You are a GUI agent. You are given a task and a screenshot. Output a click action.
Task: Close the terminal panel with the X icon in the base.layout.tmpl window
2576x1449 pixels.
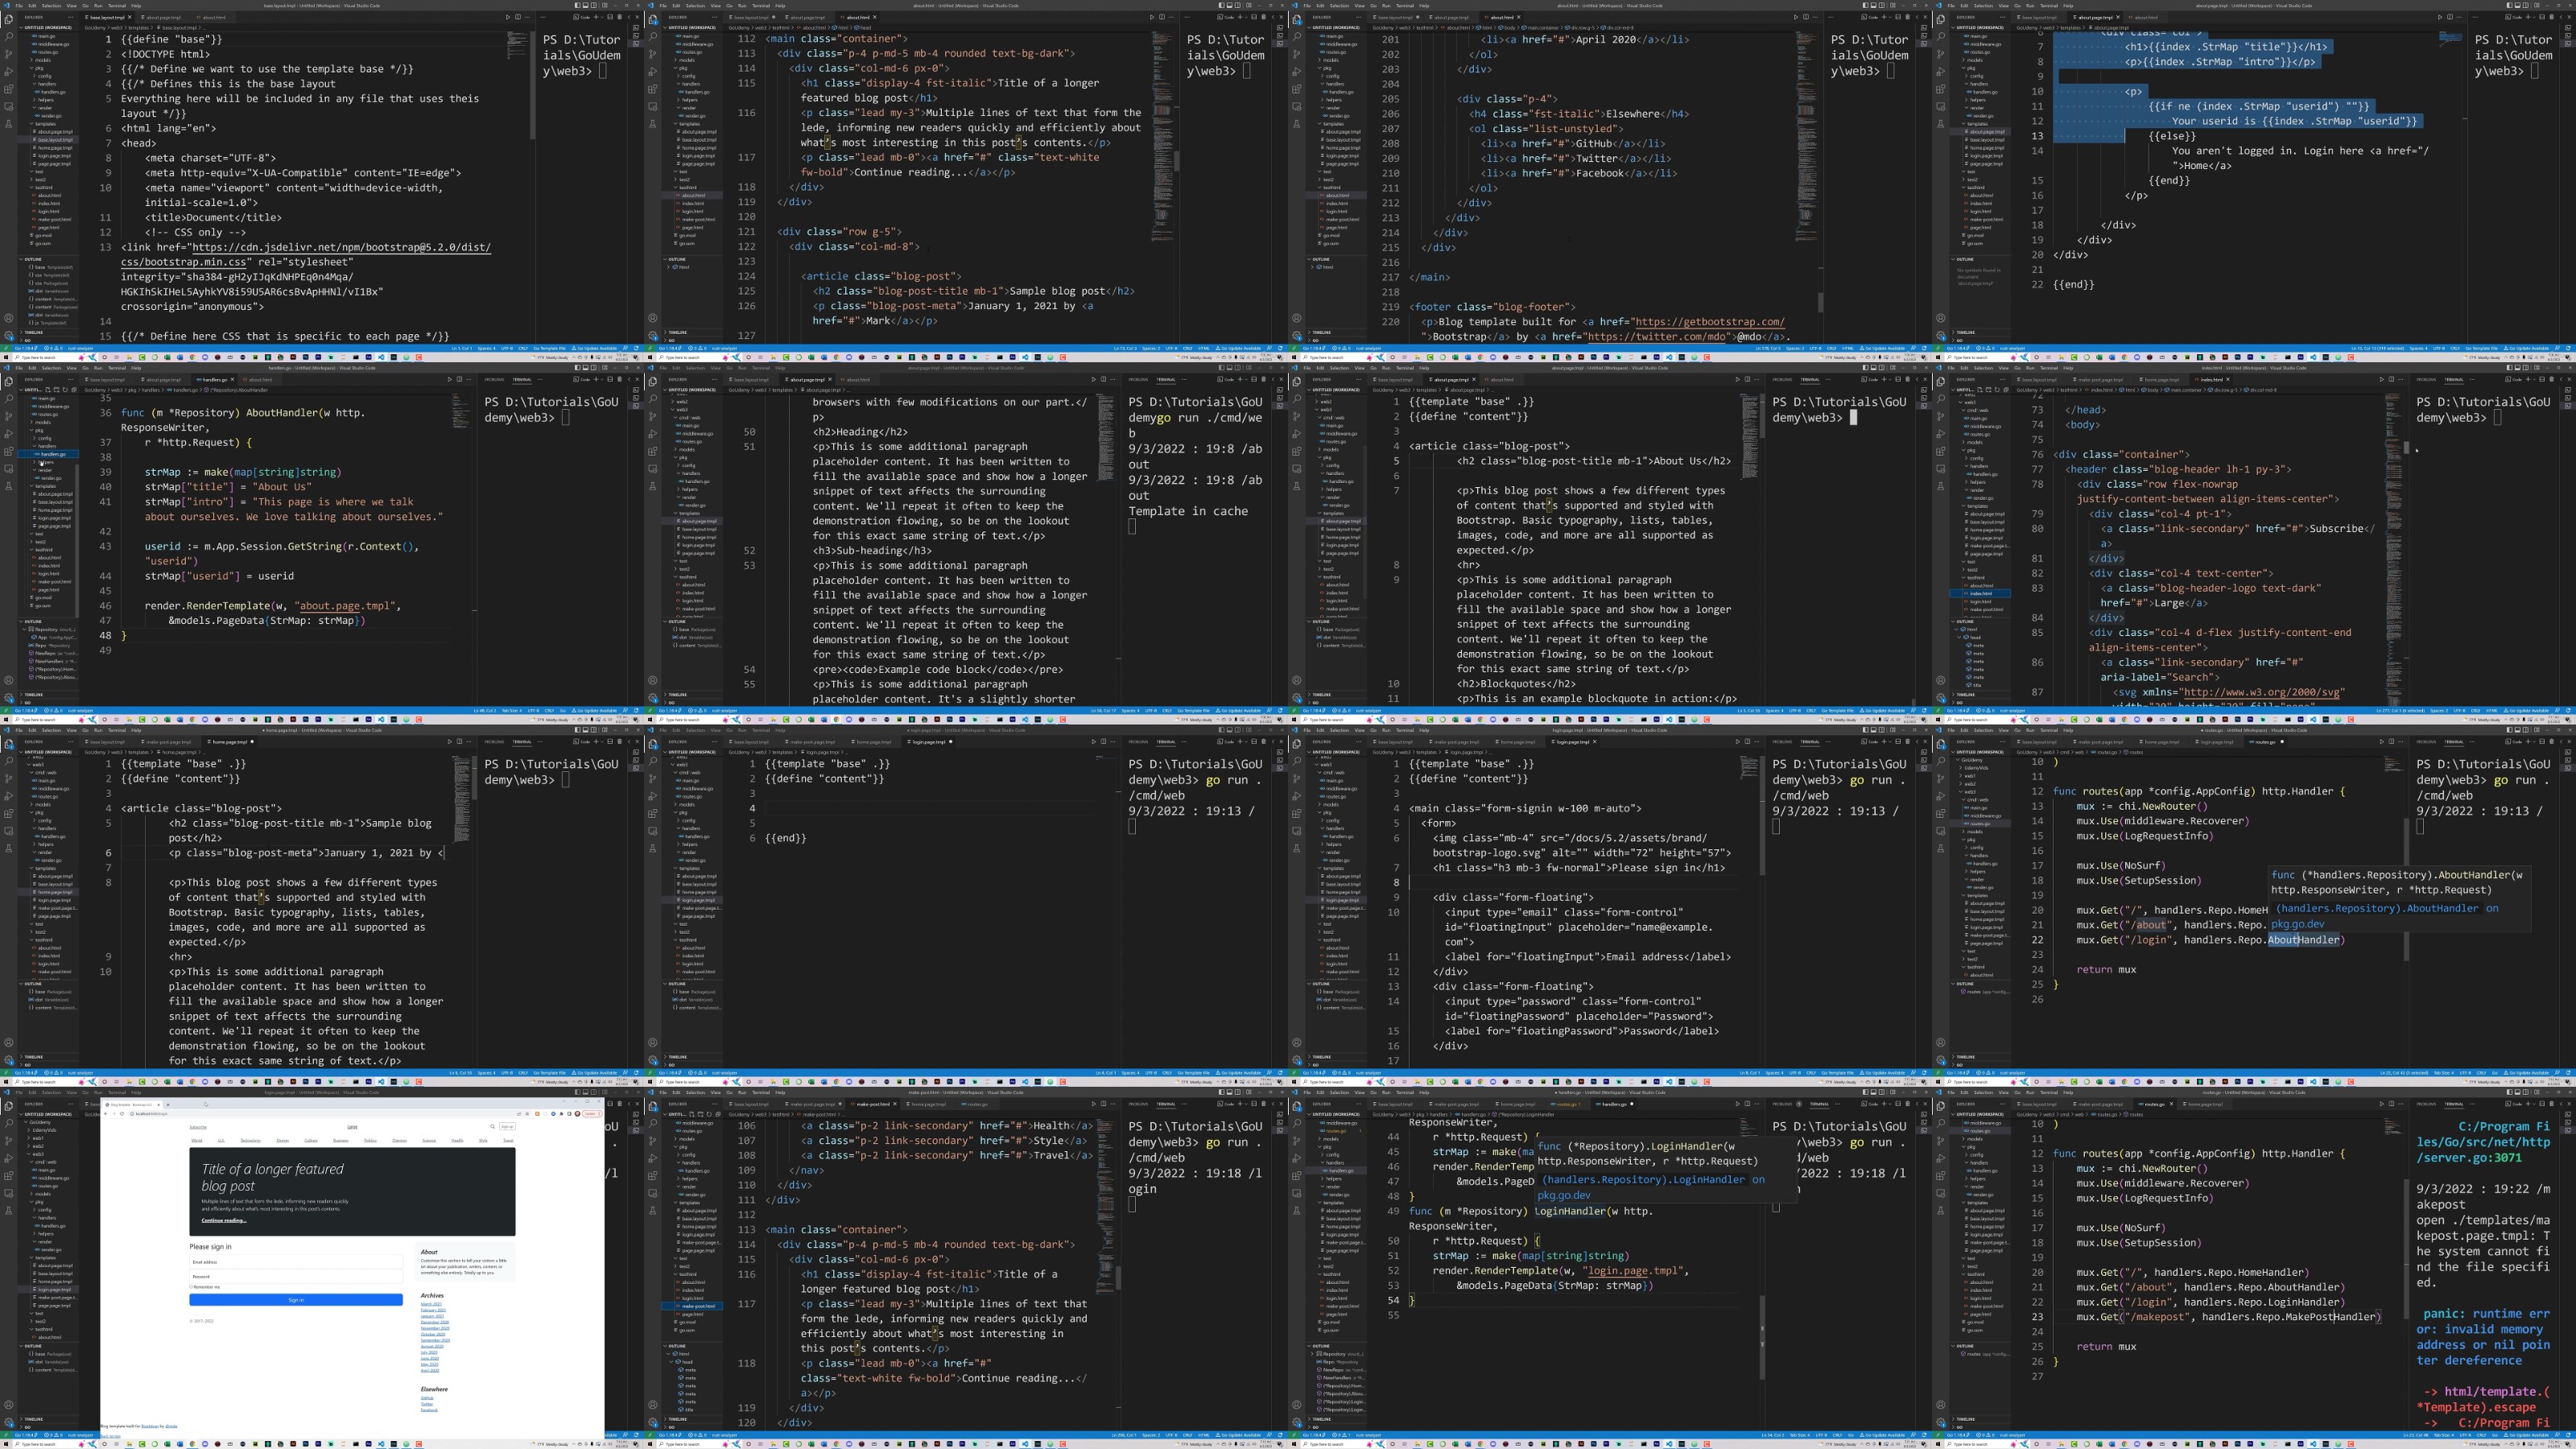coord(638,17)
